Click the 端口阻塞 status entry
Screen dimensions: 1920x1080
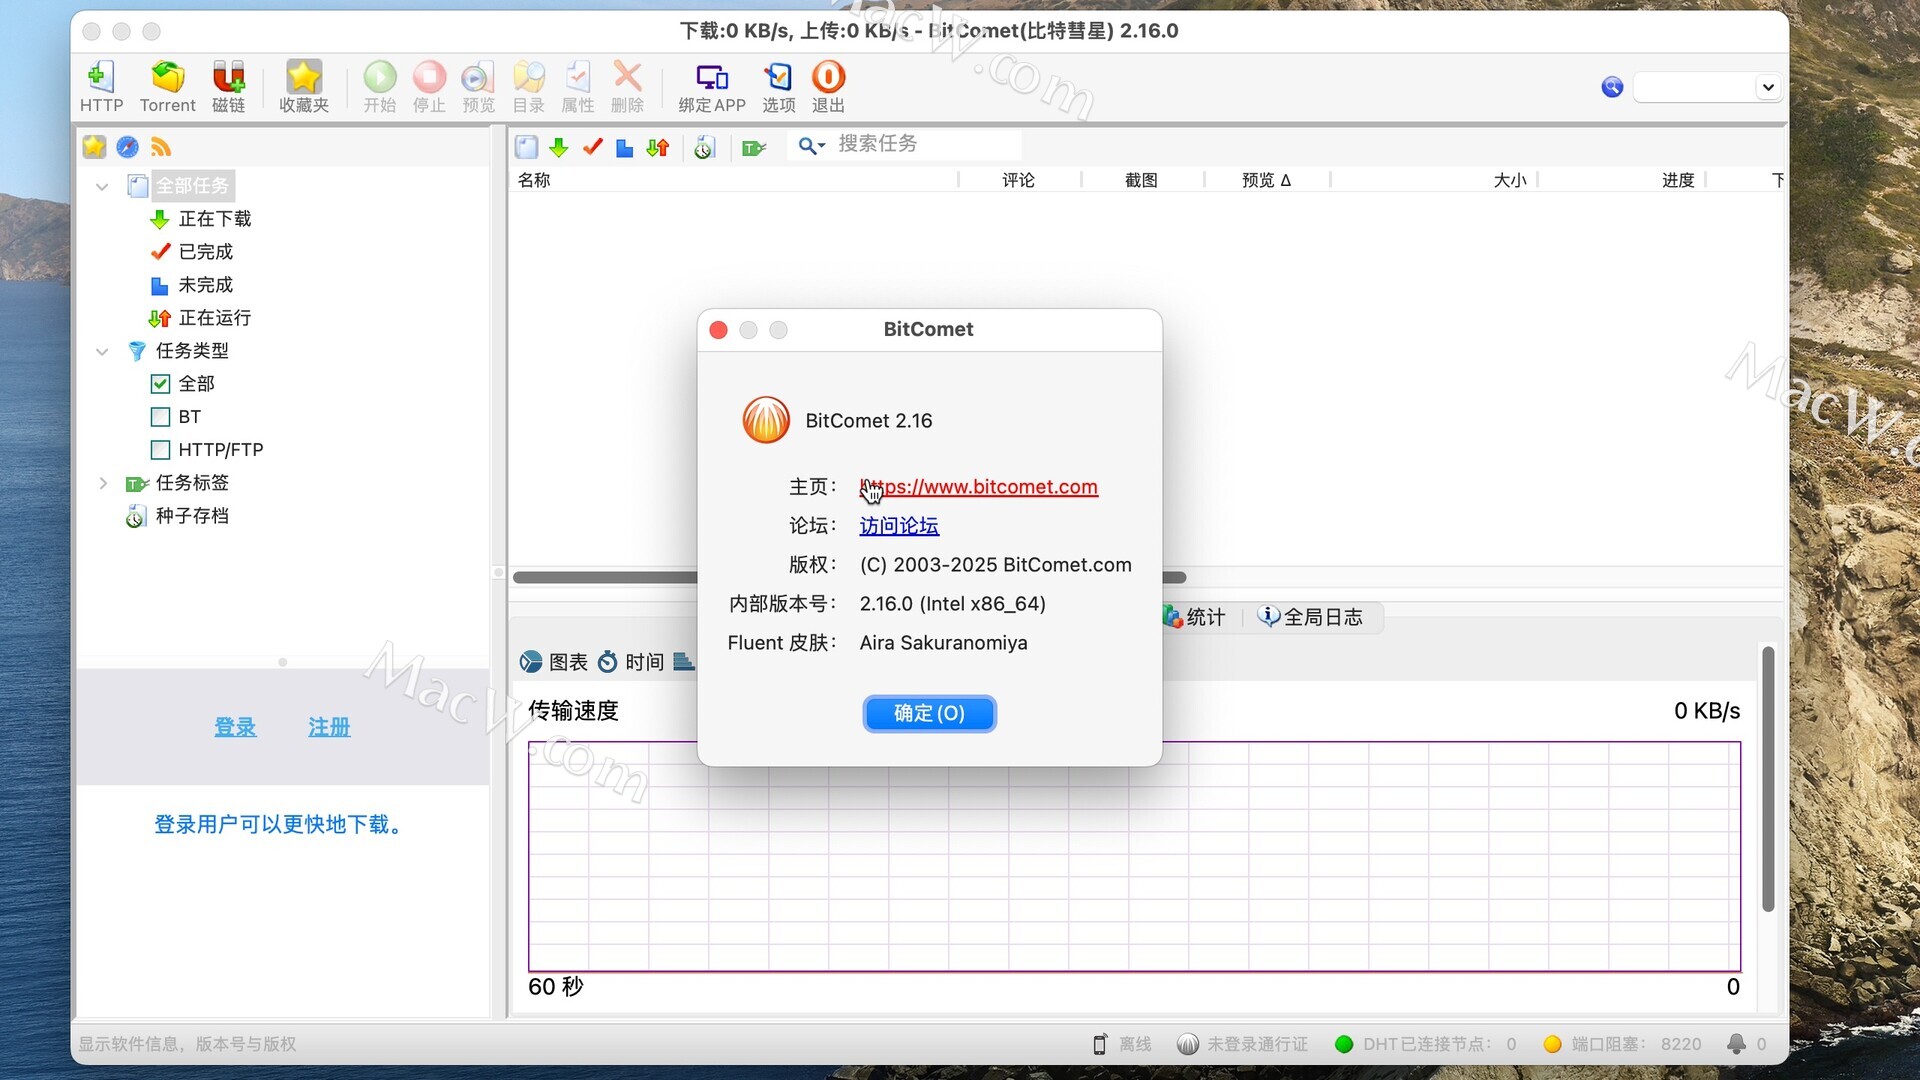click(1622, 1044)
